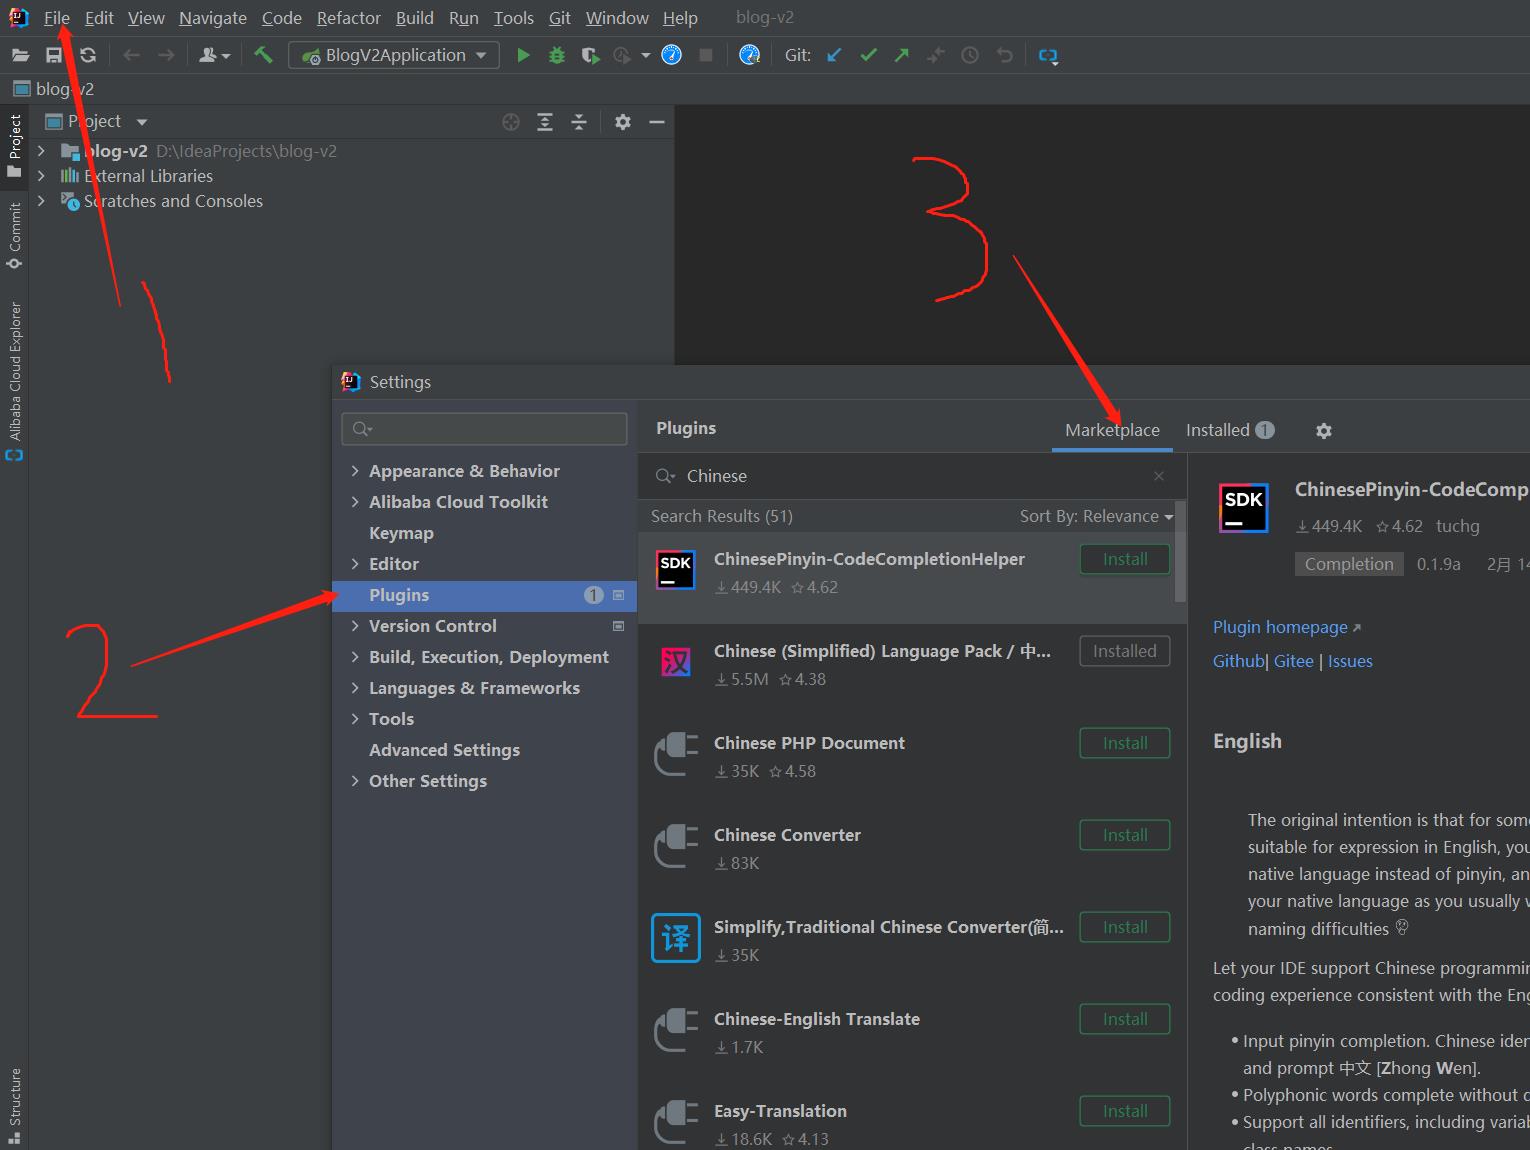Expand External Libraries in the project tree
1530x1150 pixels.
click(x=40, y=175)
